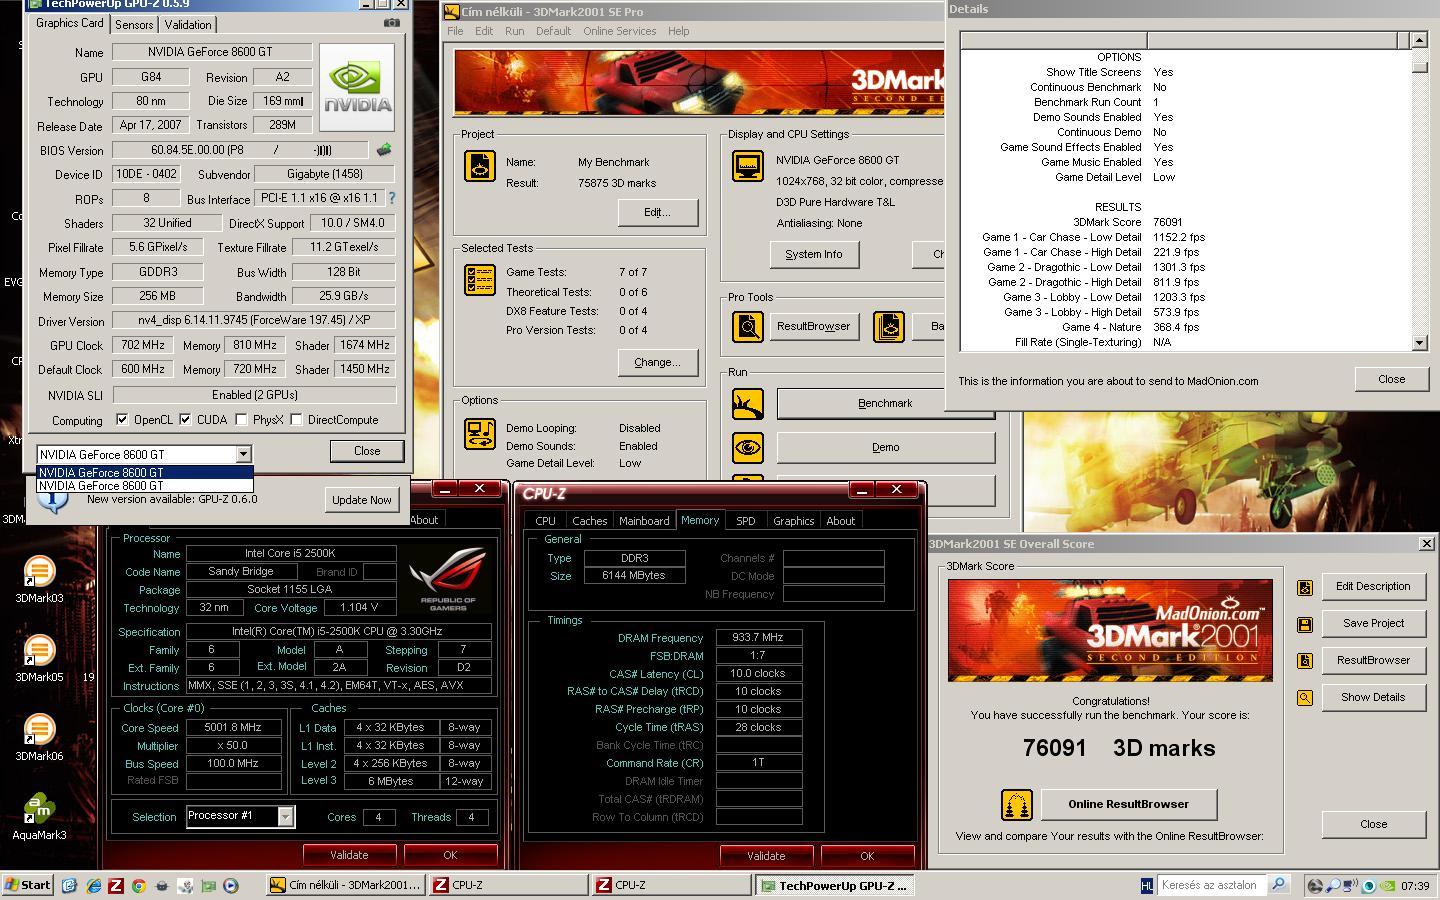This screenshot has width=1440, height=900.
Task: Click the desktop search magnifier button
Action: point(1277,884)
